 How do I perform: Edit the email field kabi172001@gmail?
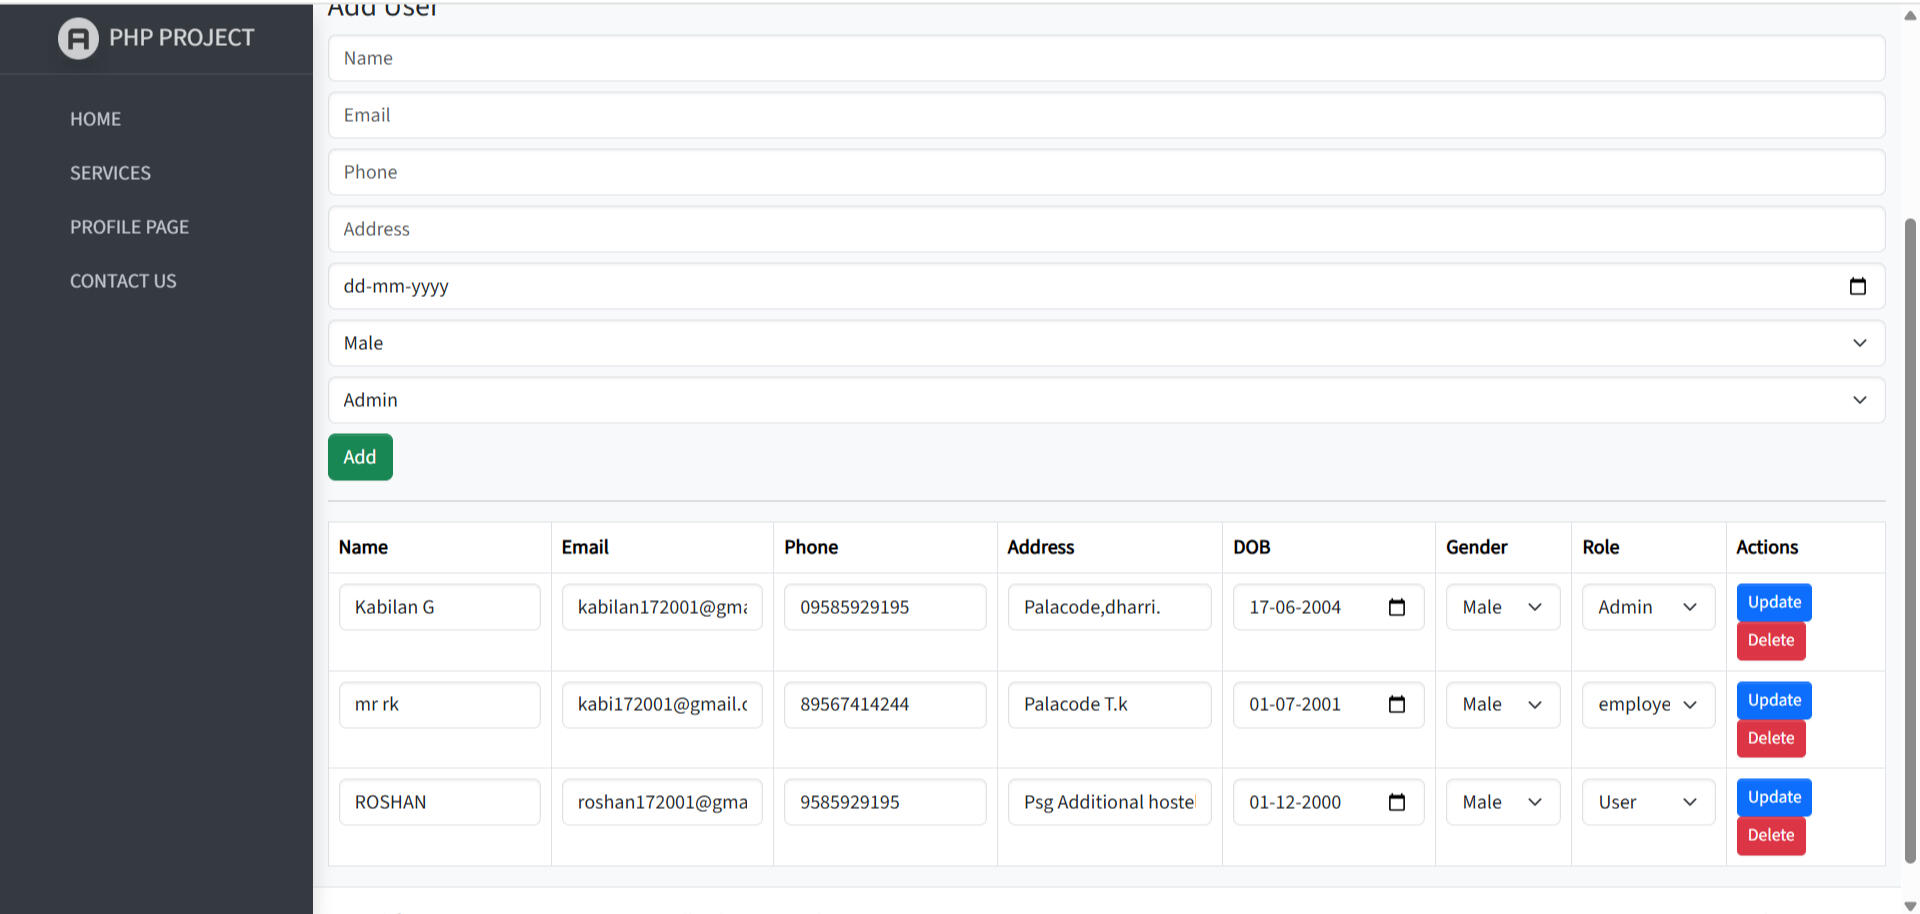[662, 704]
